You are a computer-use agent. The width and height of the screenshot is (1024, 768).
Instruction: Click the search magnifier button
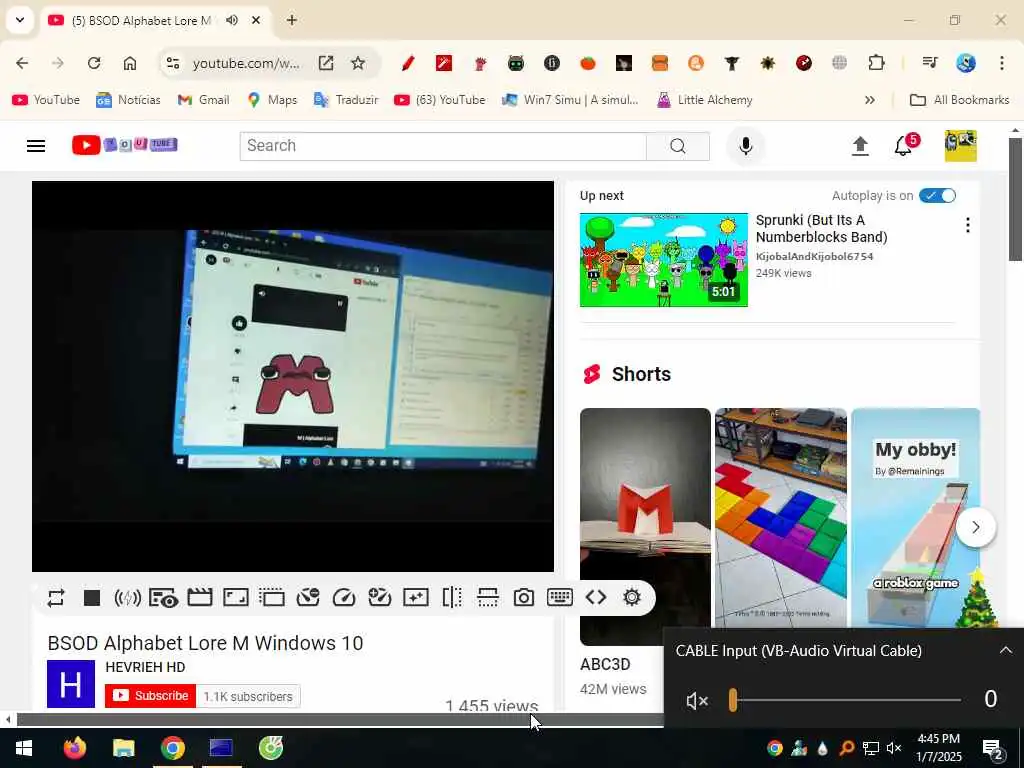pyautogui.click(x=678, y=146)
